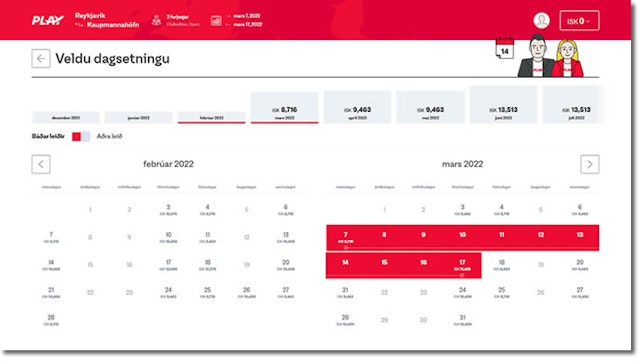Viewport: 640px width, 361px height.
Task: Click the PLAY airline logo
Action: 48,20
